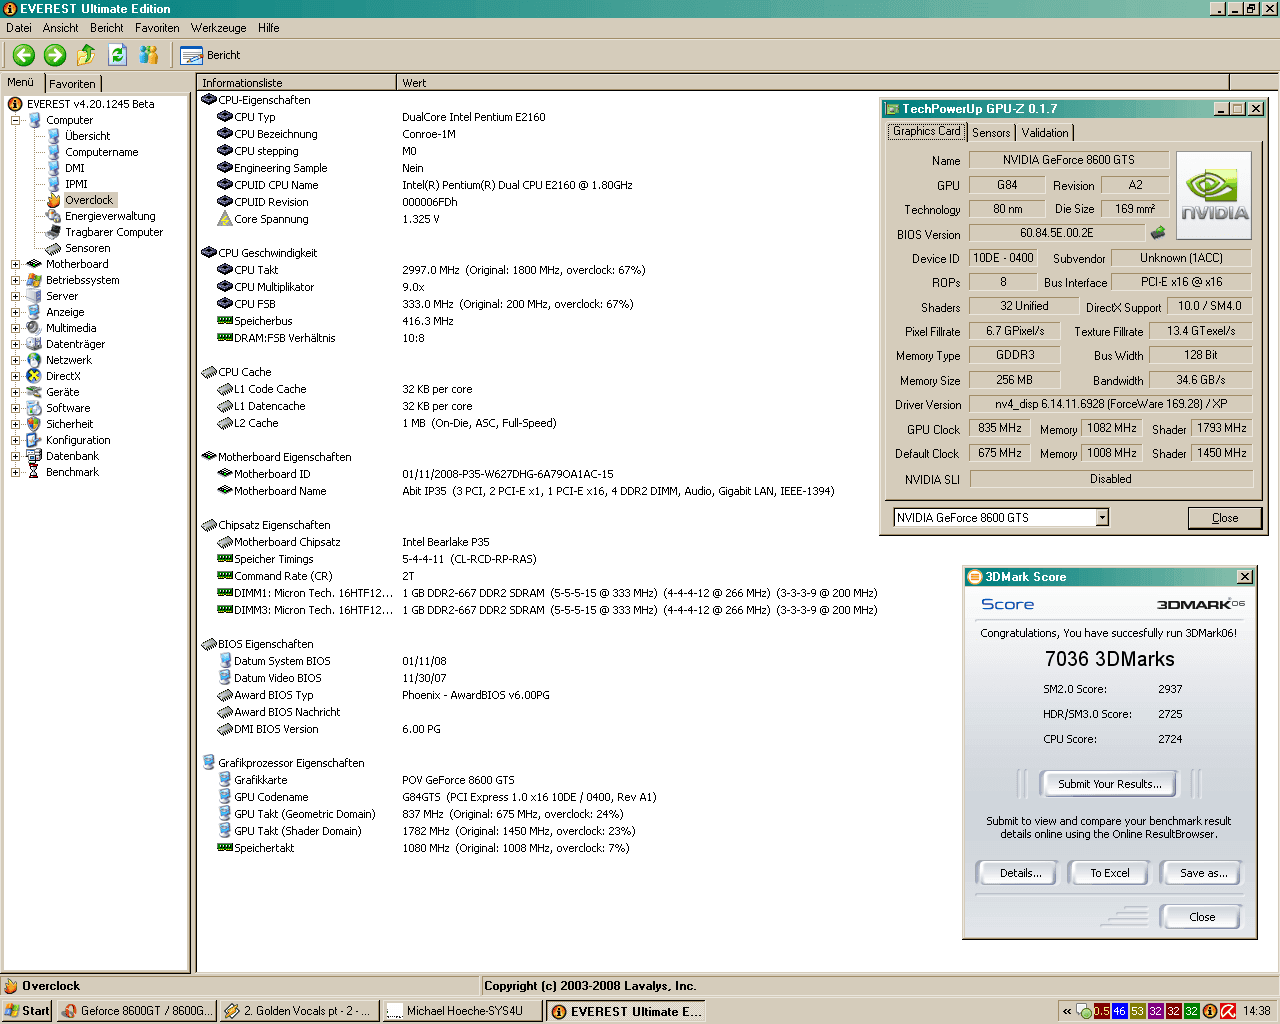
Task: Export 3DMark score To Excel
Action: (1110, 873)
